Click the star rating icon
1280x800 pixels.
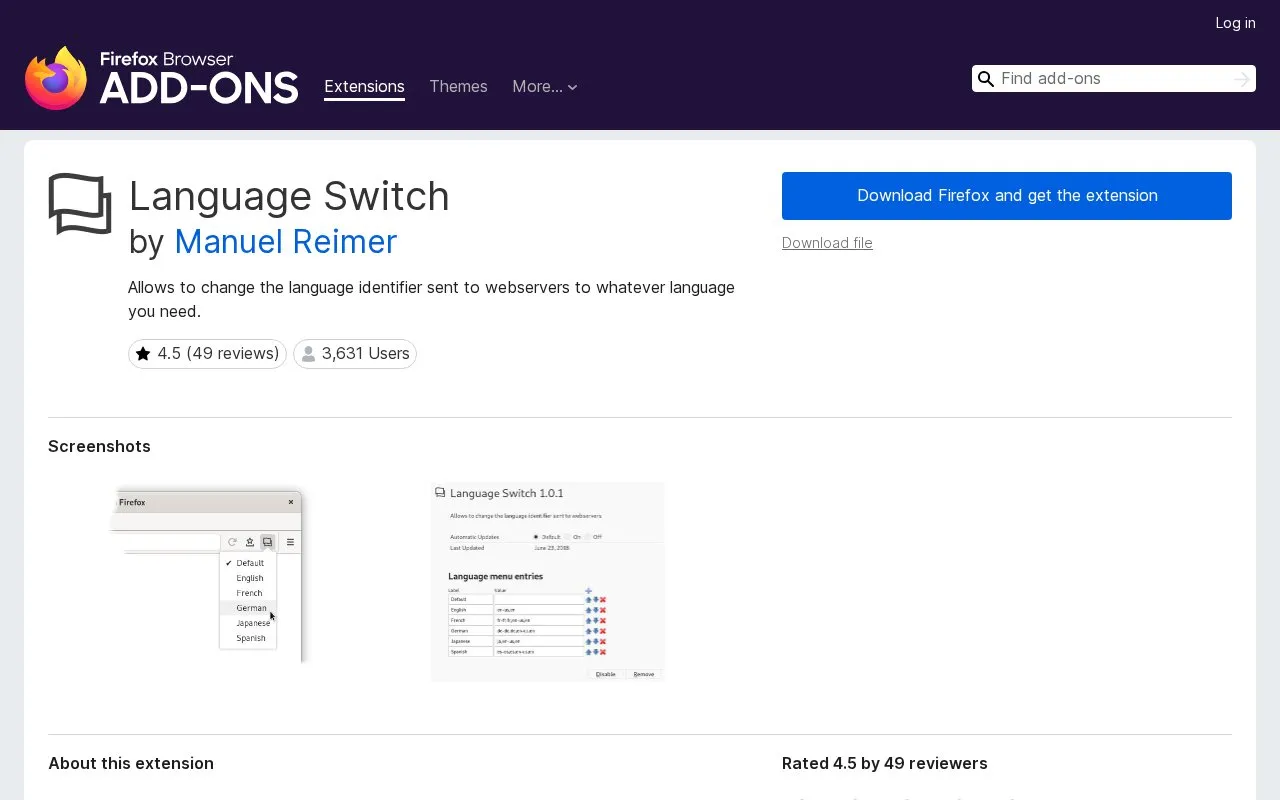pos(143,354)
